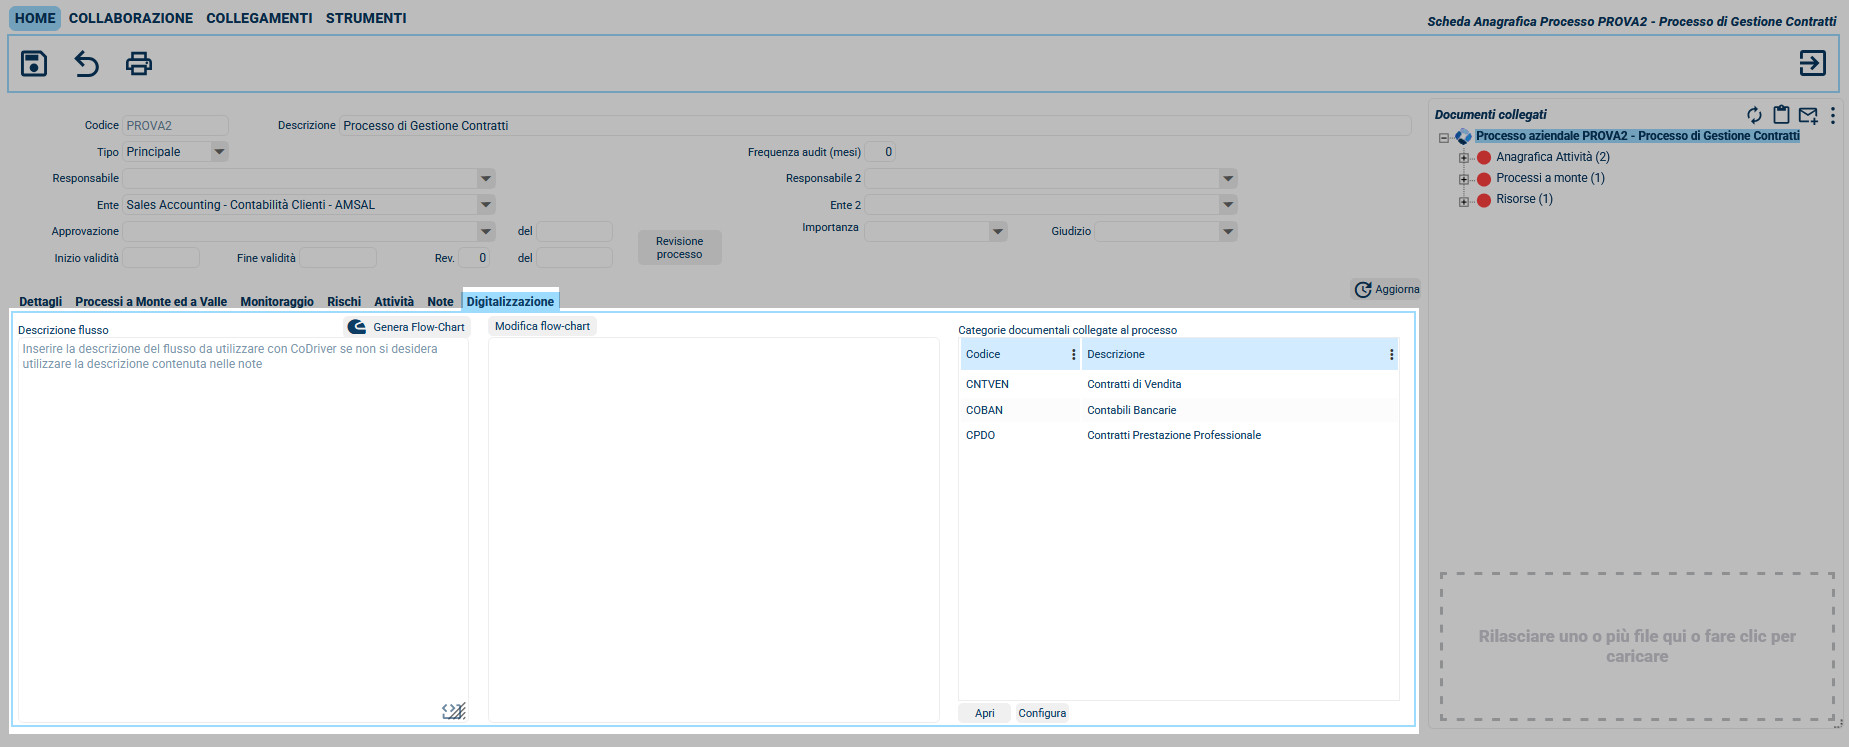This screenshot has height=747, width=1849.
Task: Click the Configura button
Action: coord(1042,713)
